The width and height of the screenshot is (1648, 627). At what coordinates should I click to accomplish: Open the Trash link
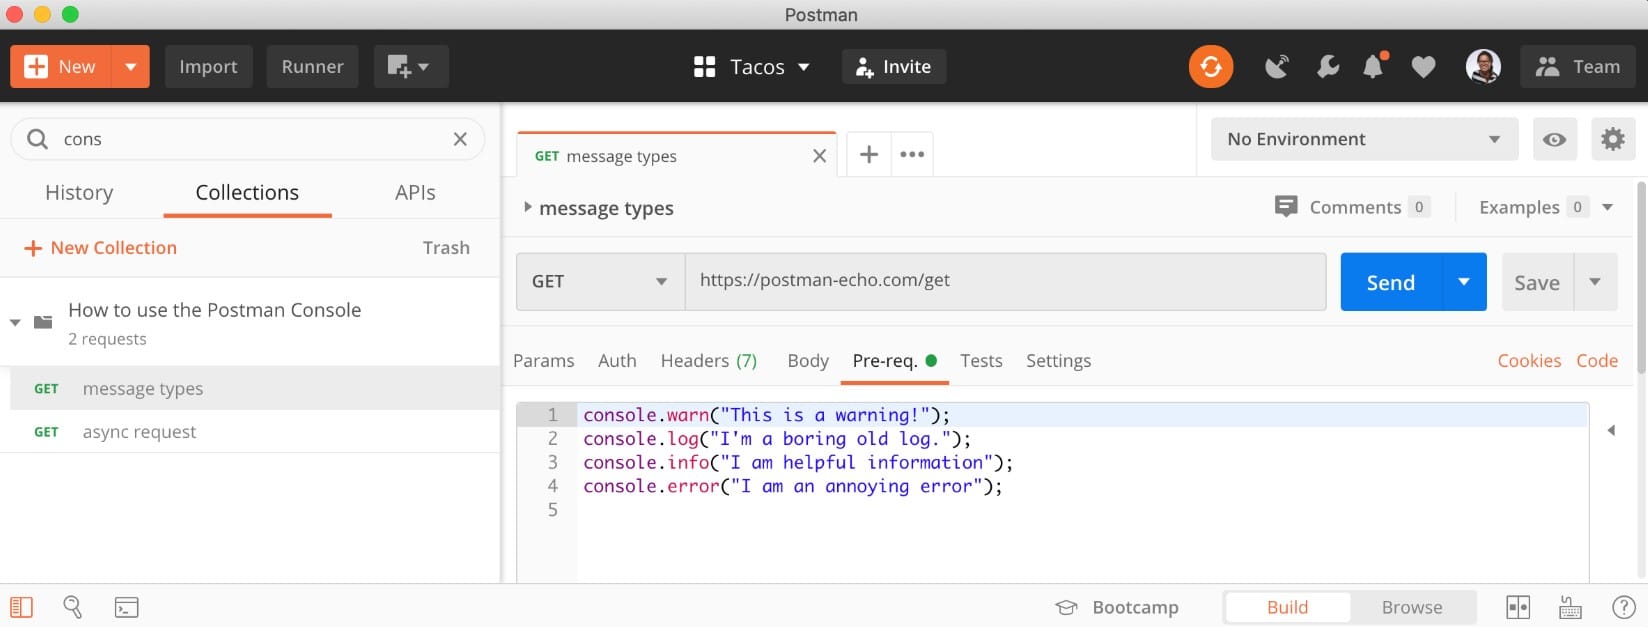pos(446,248)
